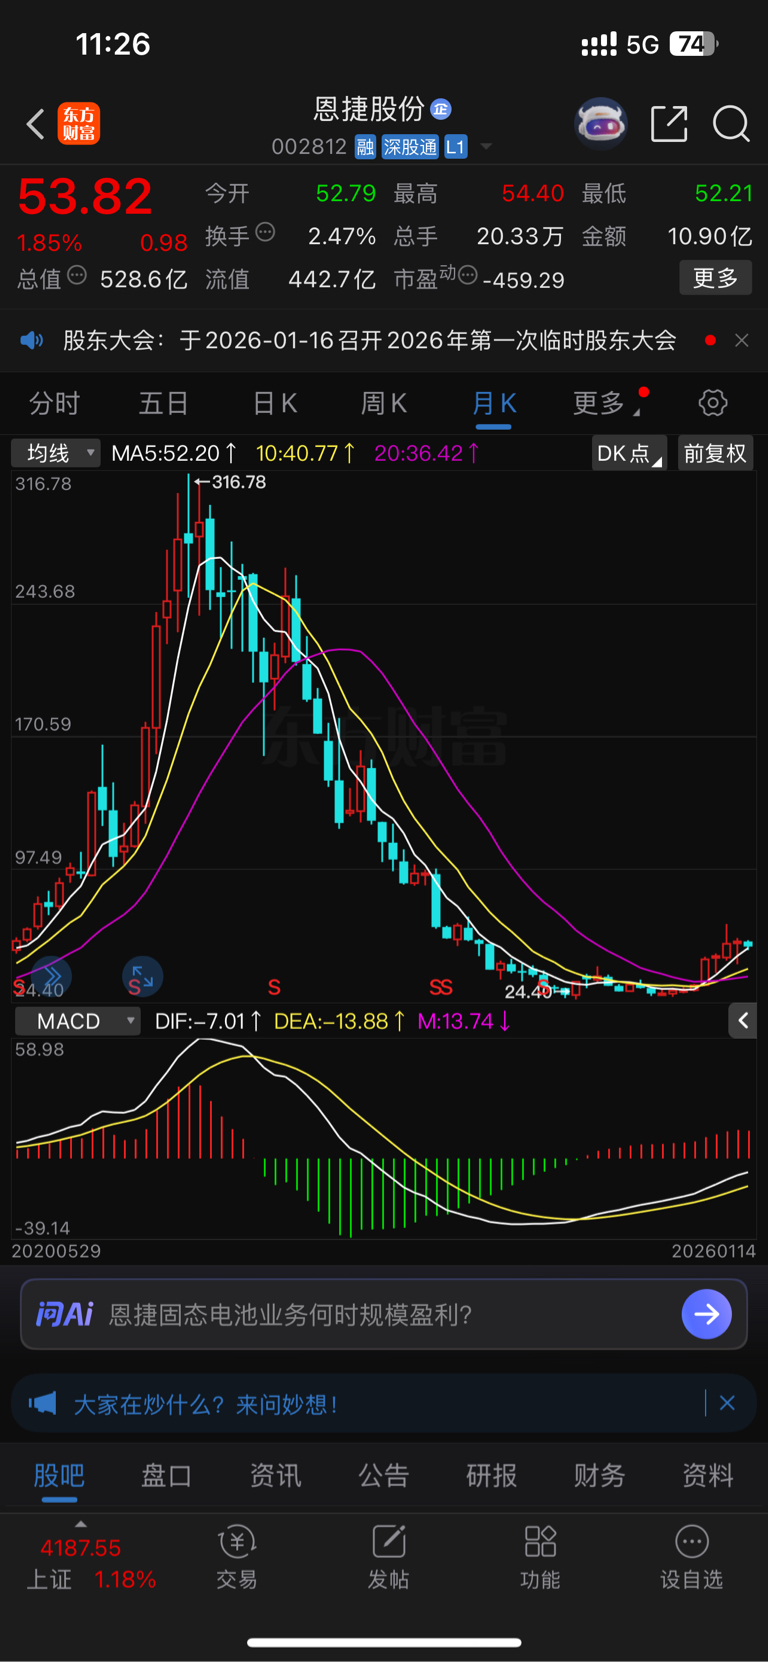Tap the robot AI assistant avatar

[x=600, y=124]
